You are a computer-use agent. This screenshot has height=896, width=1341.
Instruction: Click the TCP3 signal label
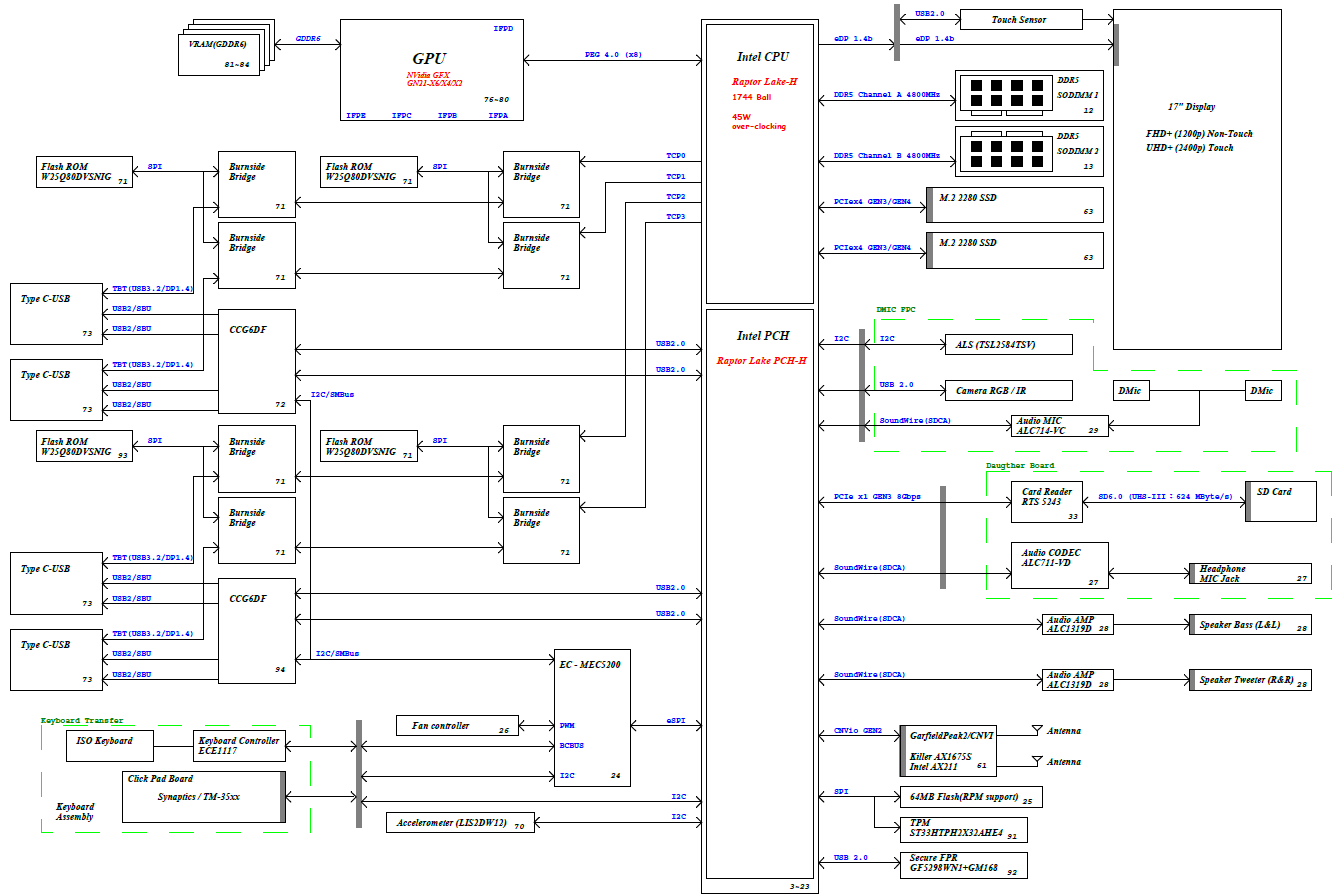(x=676, y=216)
